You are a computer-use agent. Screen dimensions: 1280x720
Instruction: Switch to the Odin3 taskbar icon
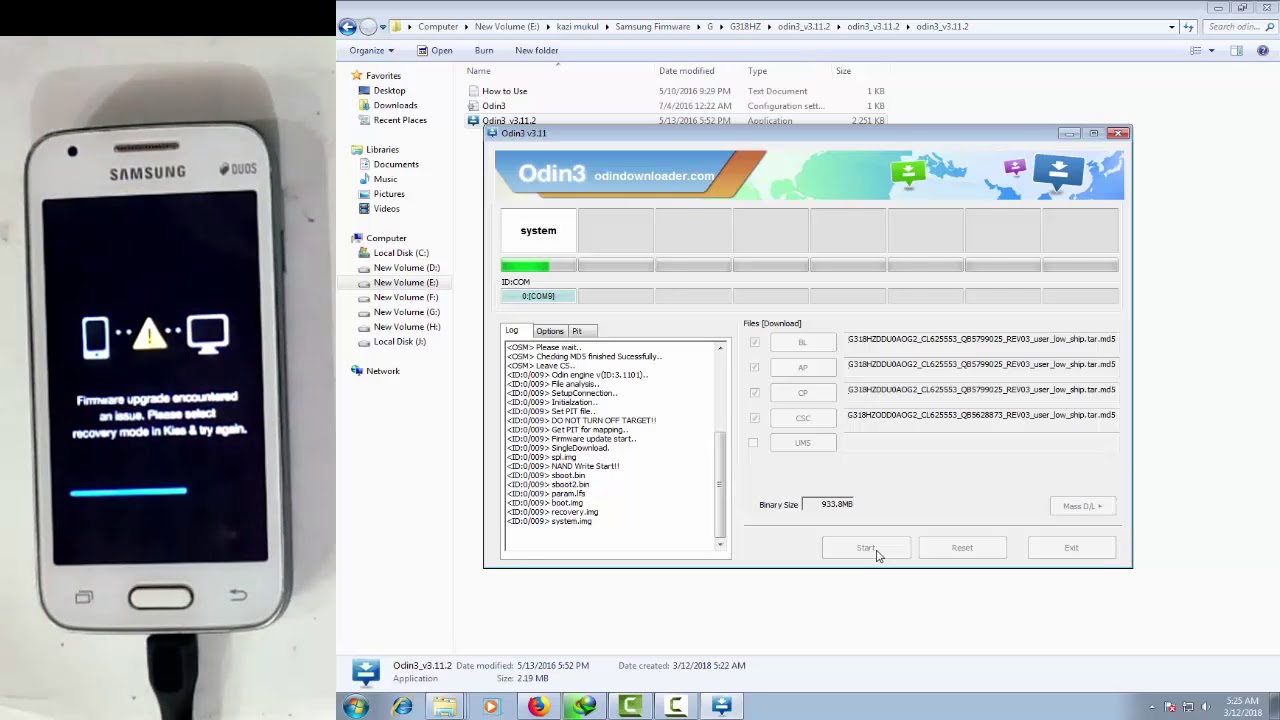[x=722, y=707]
